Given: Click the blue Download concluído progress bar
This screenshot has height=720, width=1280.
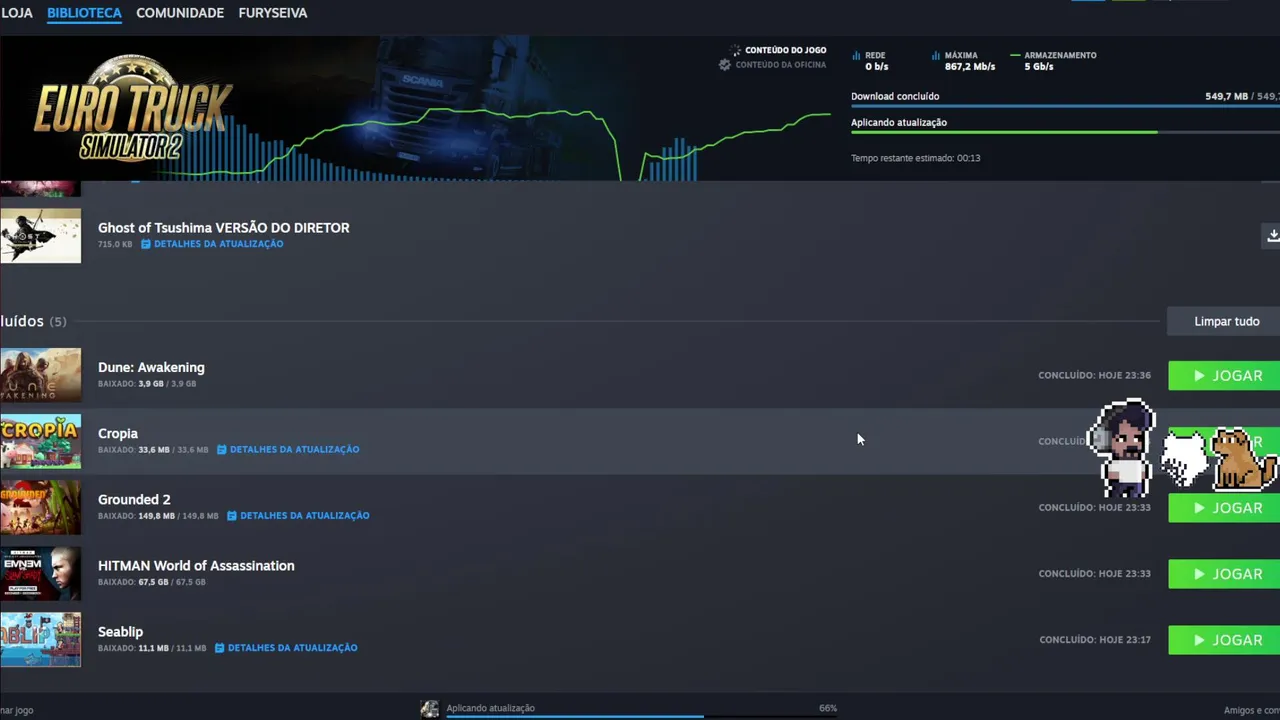Looking at the screenshot, I should [x=1065, y=106].
